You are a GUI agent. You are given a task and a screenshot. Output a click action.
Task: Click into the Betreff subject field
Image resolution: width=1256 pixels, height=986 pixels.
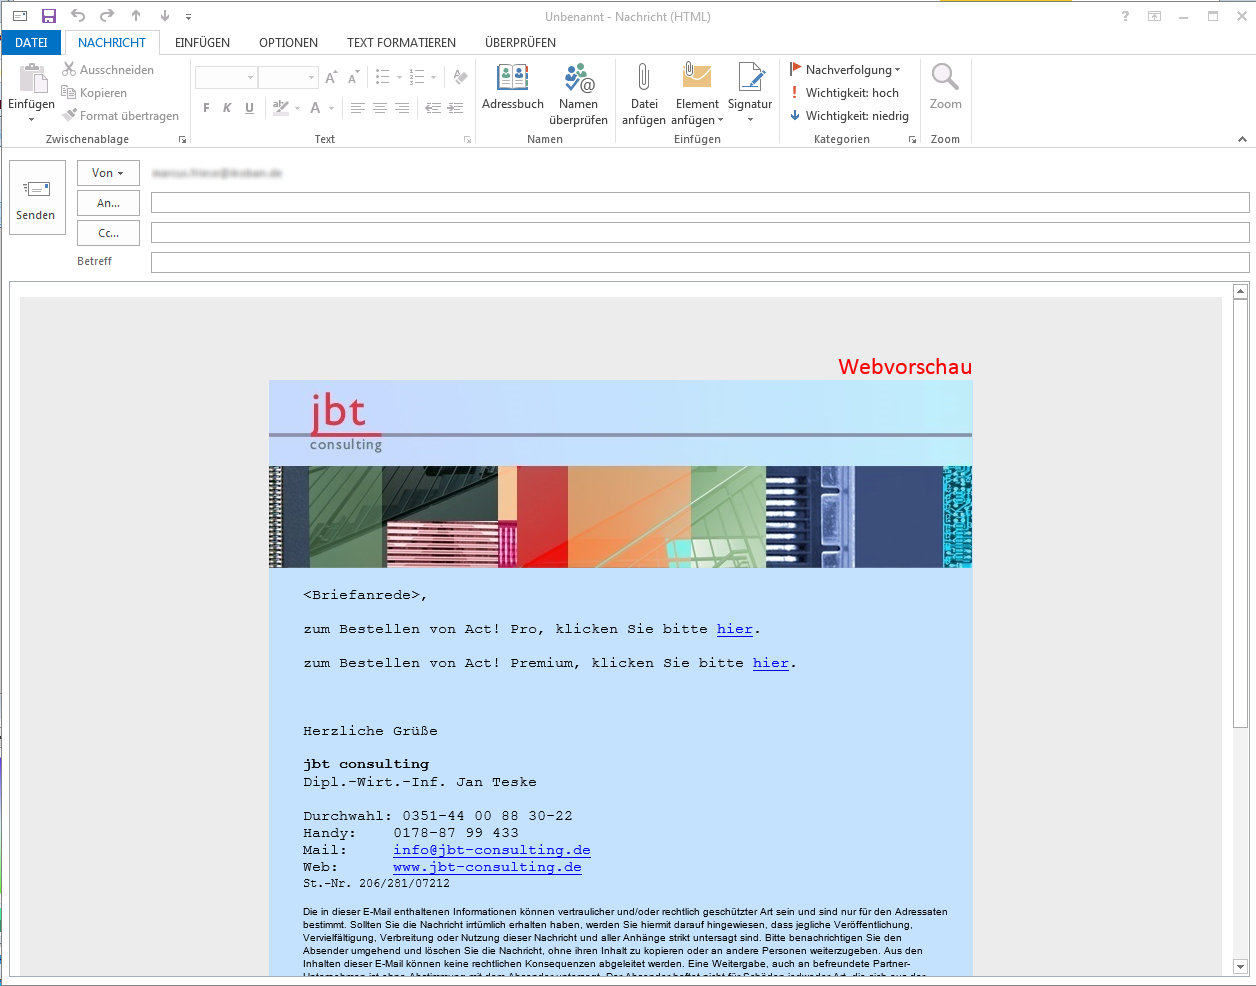(x=700, y=262)
